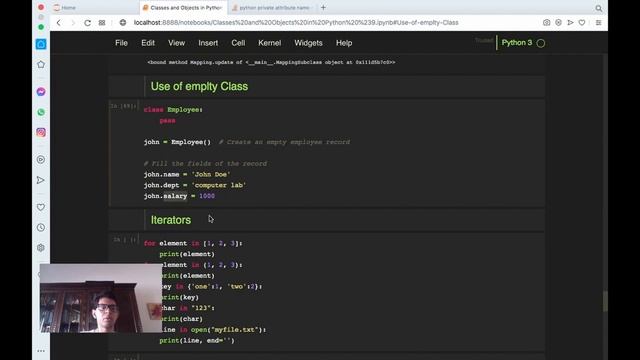Open the Help menu in Jupyter
640x360 pixels.
click(344, 43)
